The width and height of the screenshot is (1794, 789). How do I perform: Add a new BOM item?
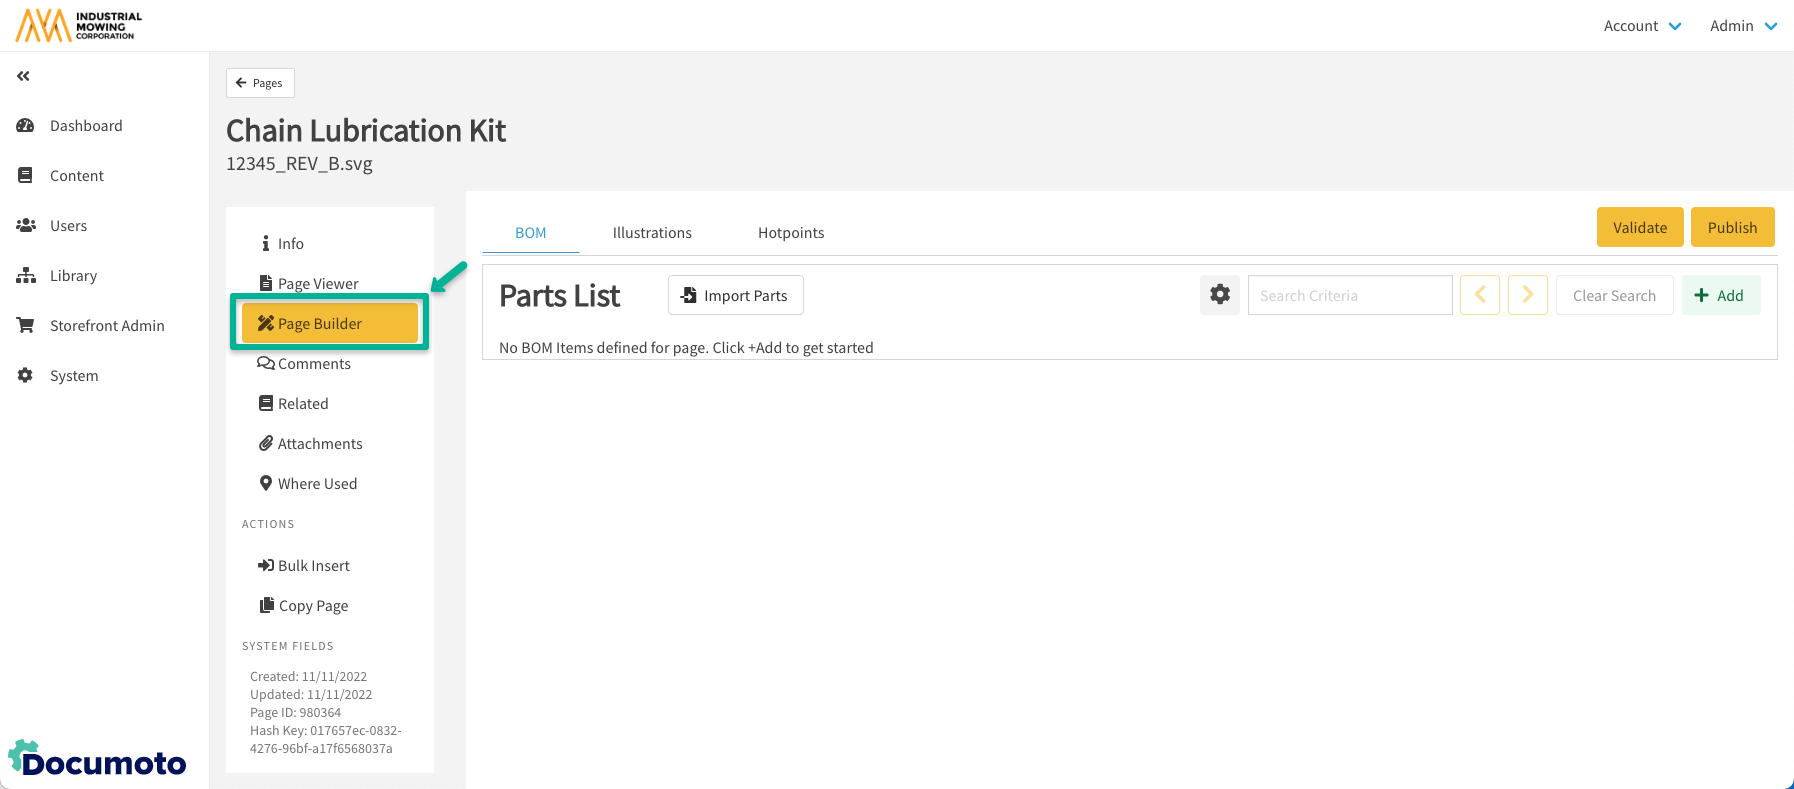1720,295
